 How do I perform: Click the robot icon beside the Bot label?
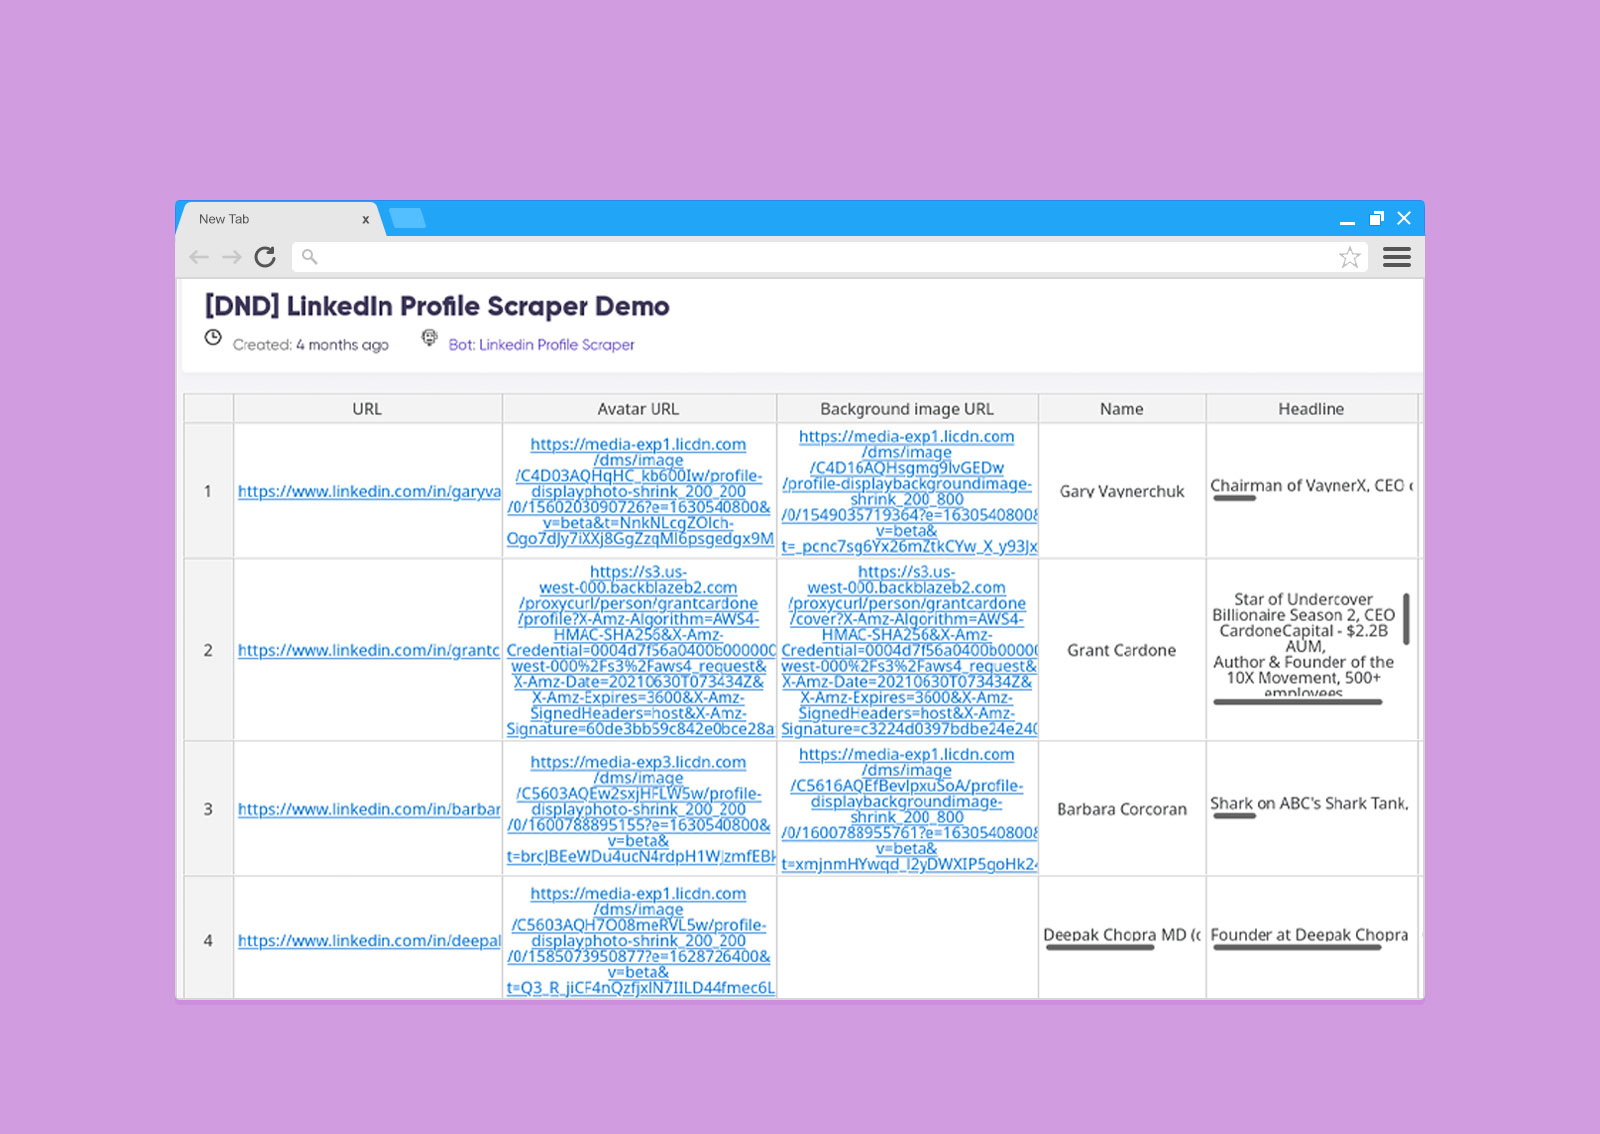(429, 338)
